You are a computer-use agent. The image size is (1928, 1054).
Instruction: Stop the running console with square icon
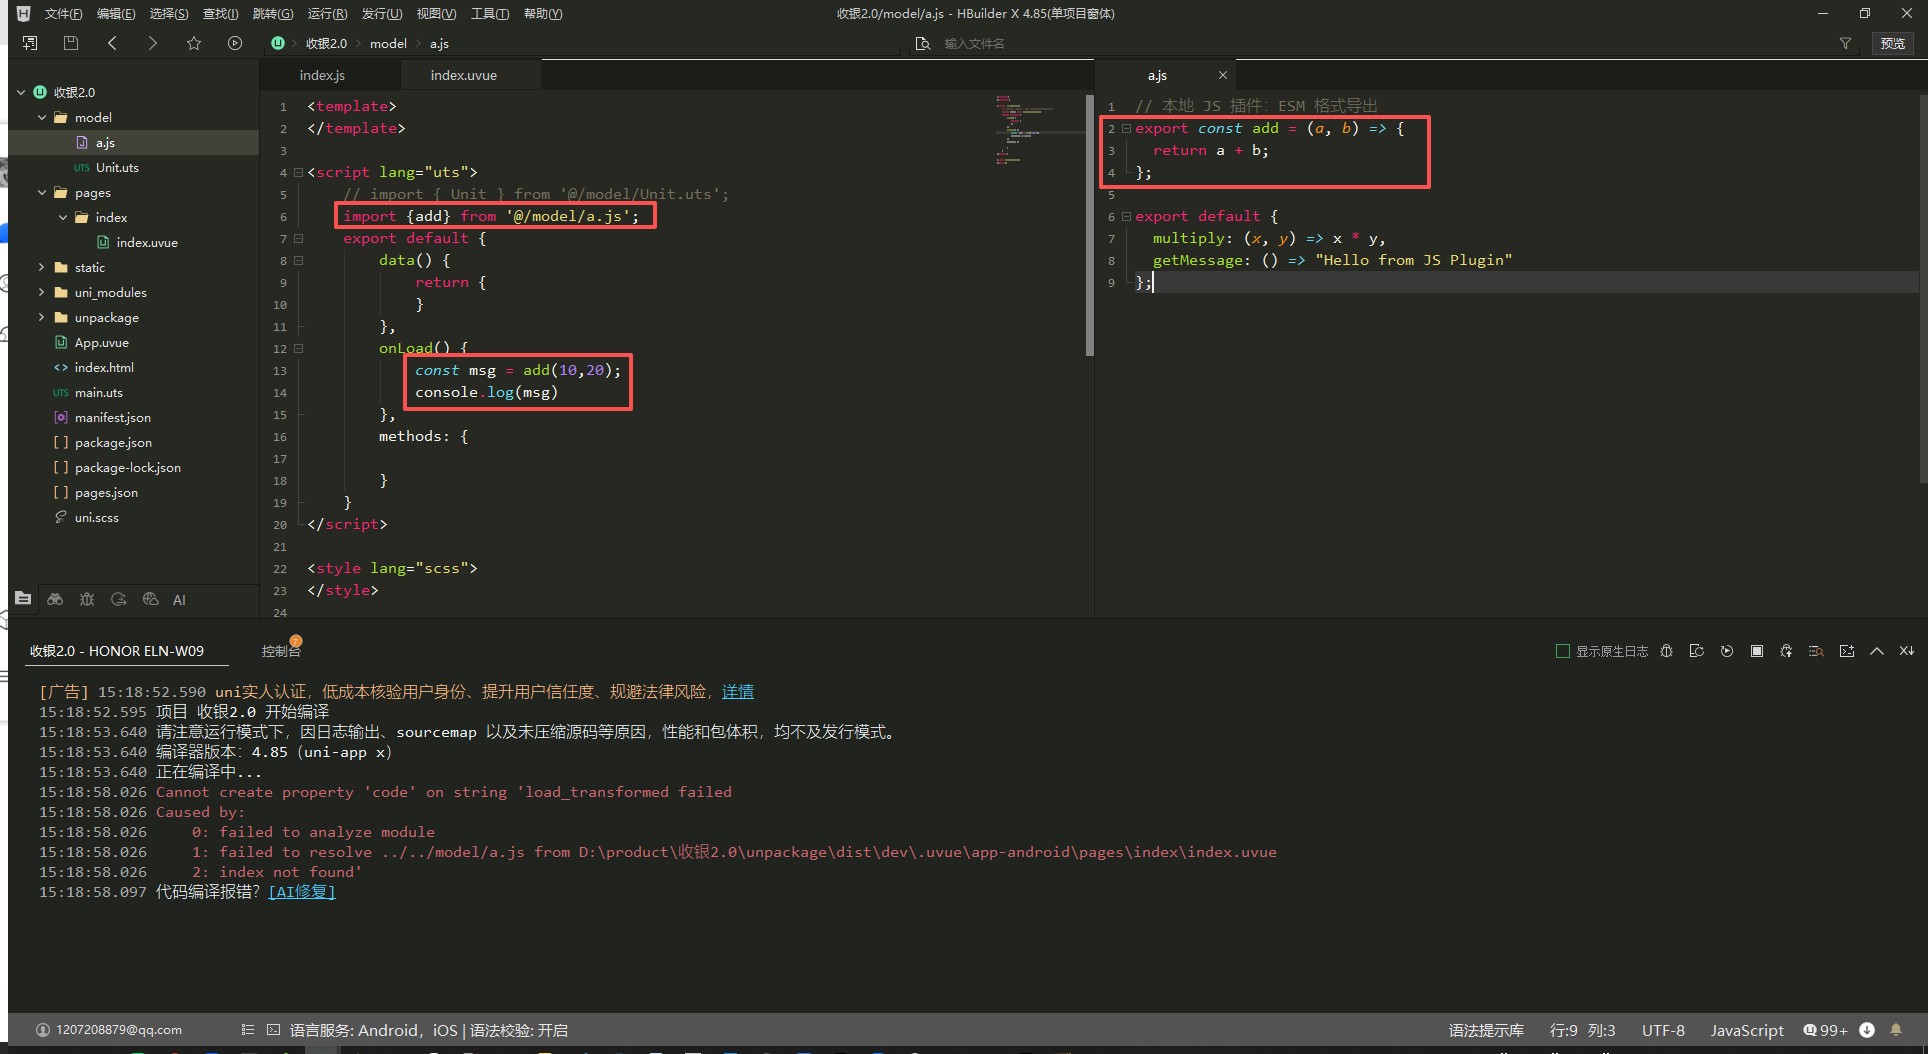click(1756, 651)
